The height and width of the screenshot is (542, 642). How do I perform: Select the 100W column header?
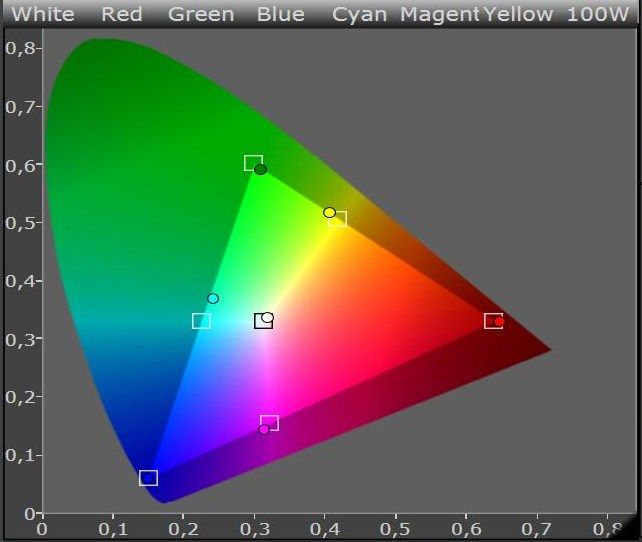597,14
